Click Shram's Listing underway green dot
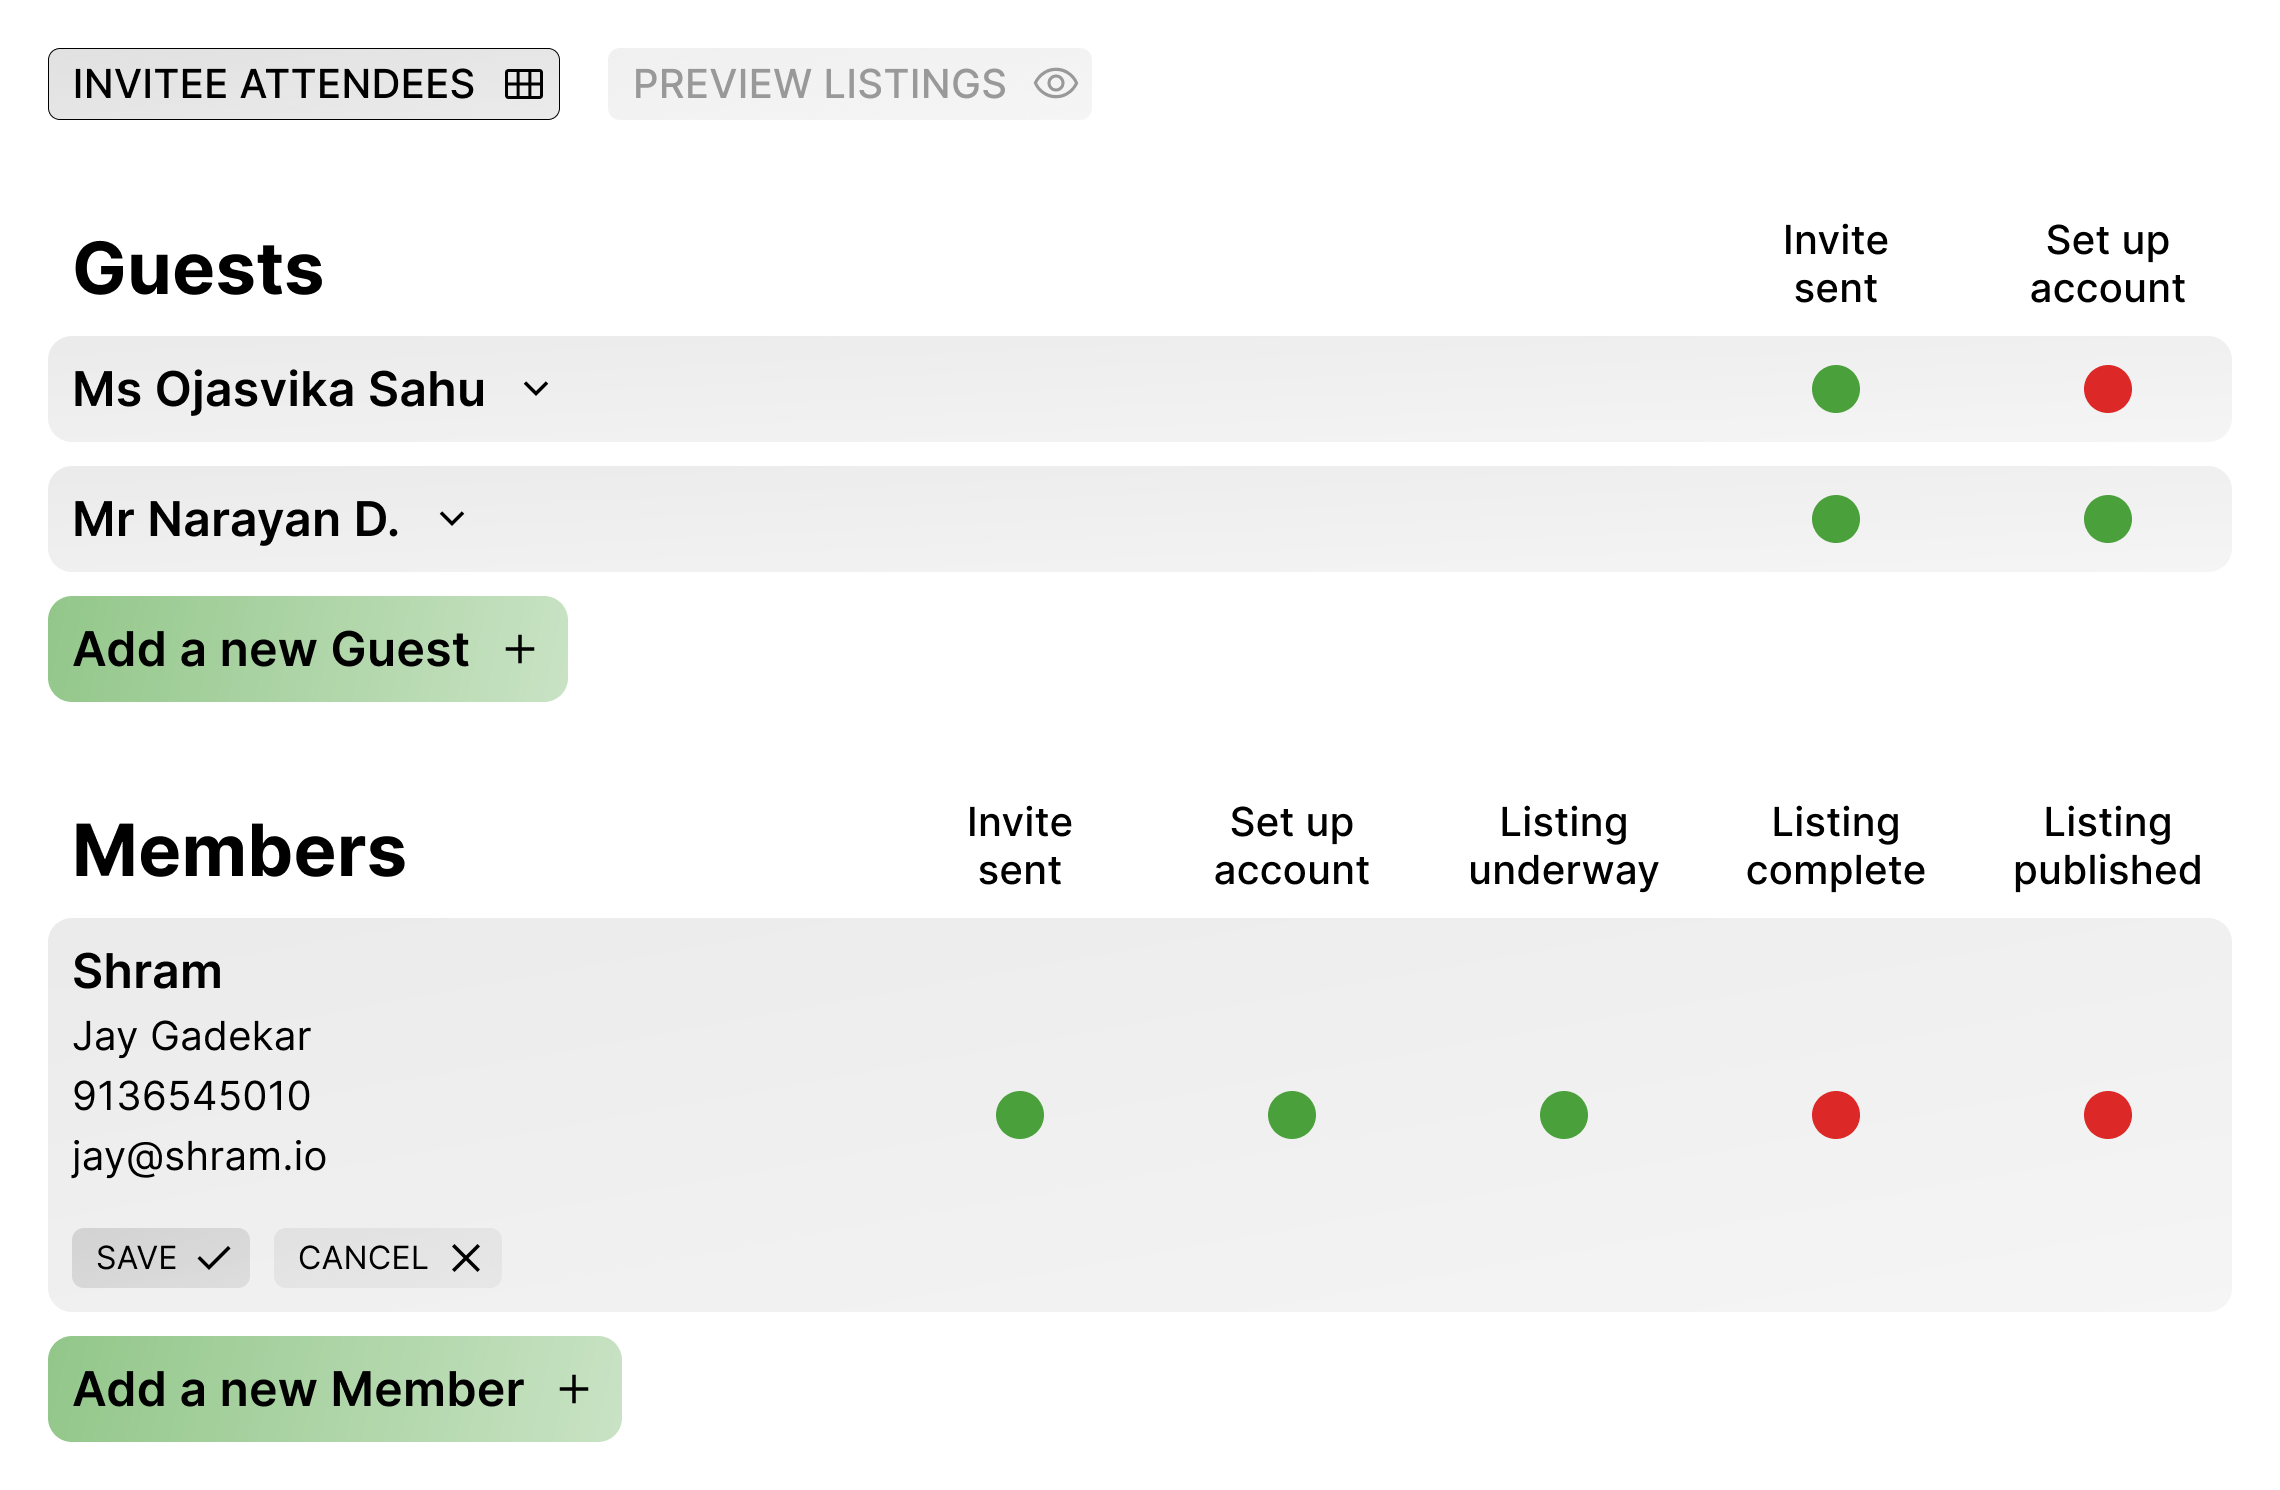Viewport: 2280px width, 1490px height. tap(1564, 1115)
